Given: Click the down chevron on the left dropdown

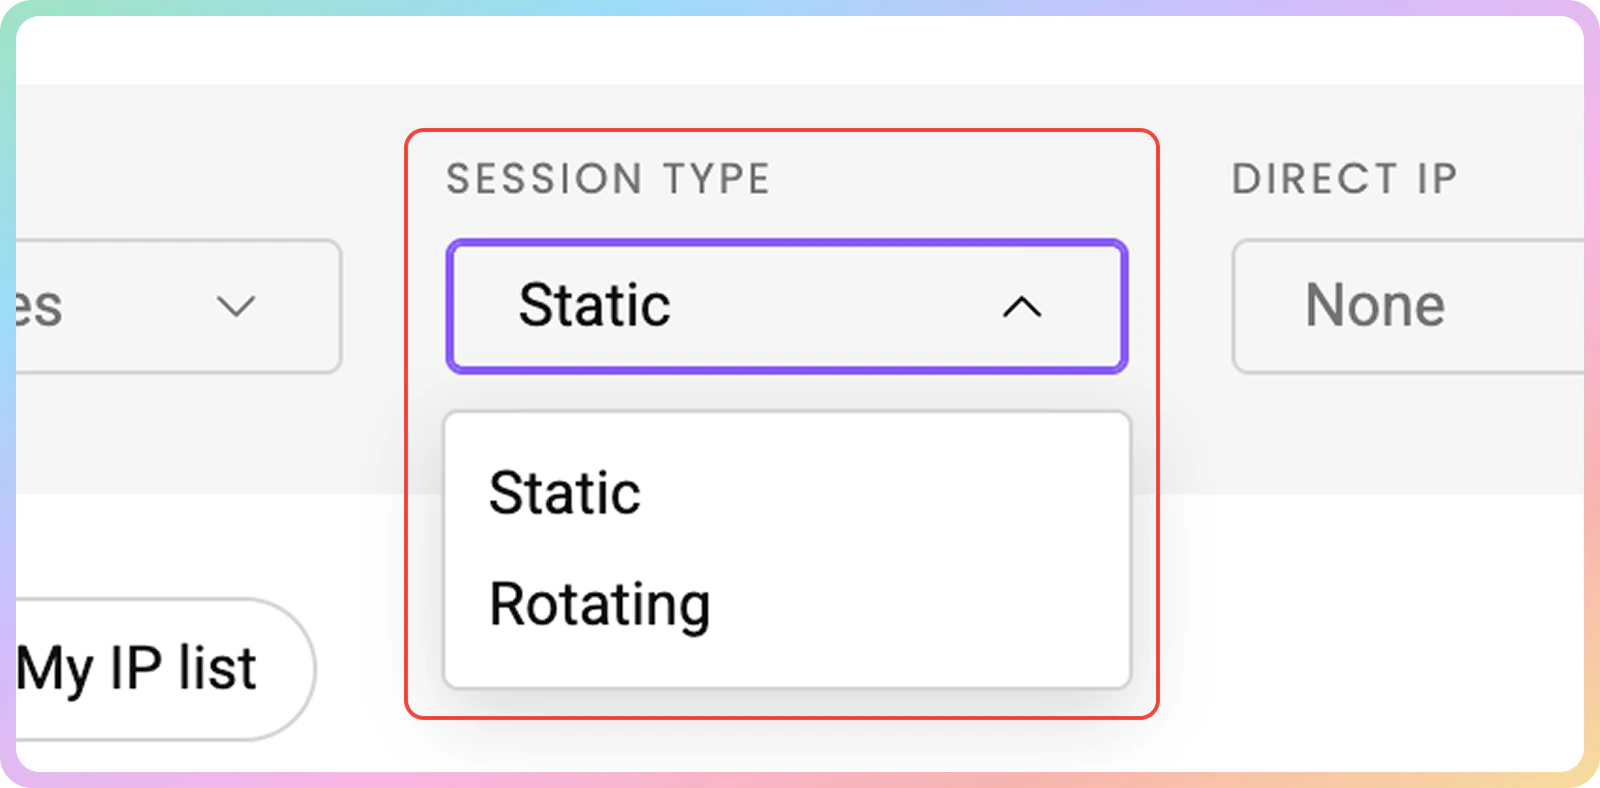Looking at the screenshot, I should pyautogui.click(x=236, y=306).
